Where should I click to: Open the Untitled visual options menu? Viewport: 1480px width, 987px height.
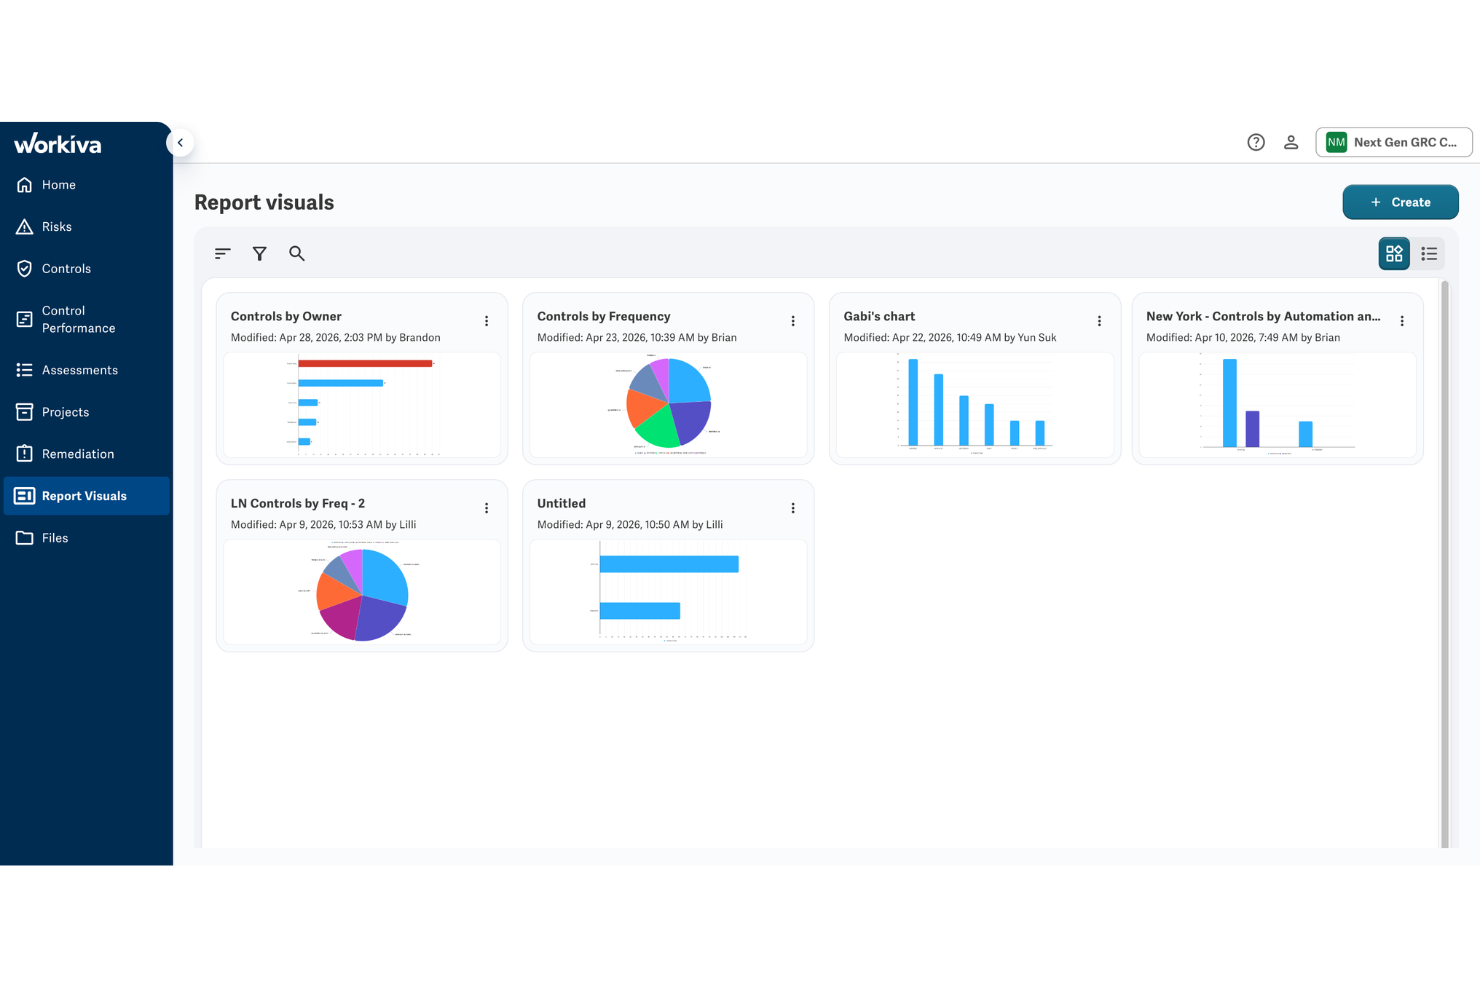[x=793, y=508]
